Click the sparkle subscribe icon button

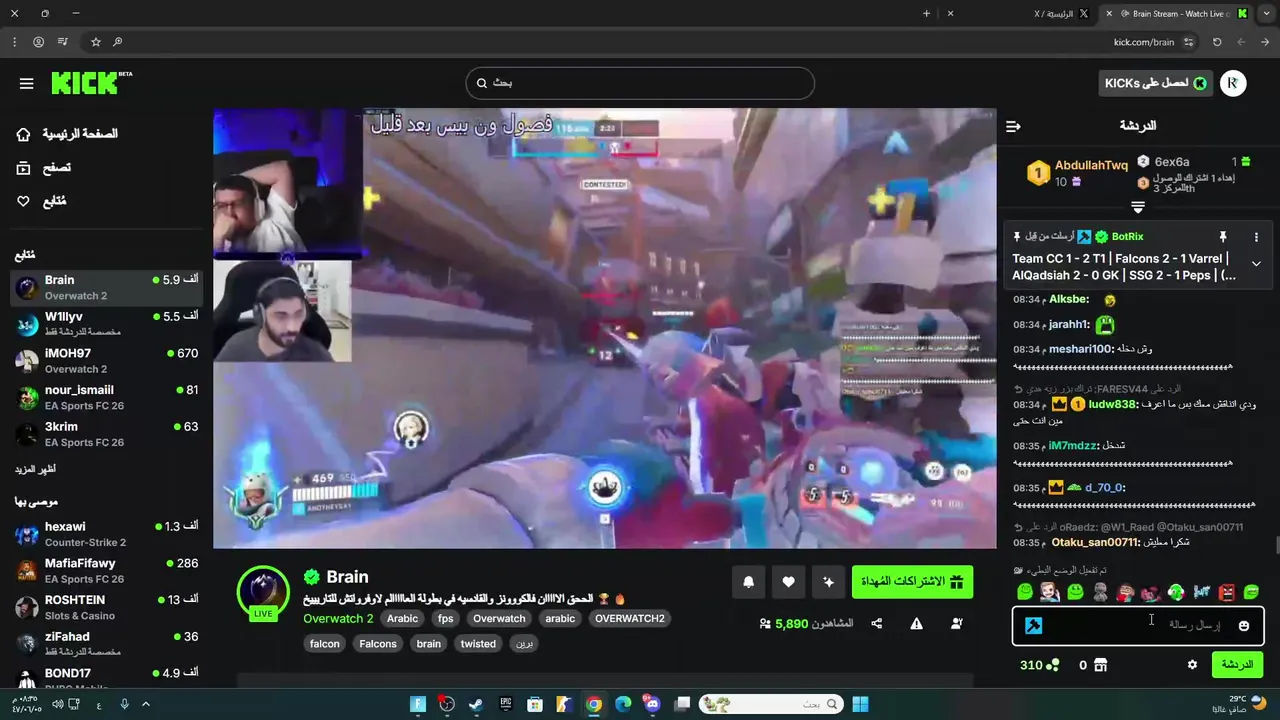click(828, 582)
